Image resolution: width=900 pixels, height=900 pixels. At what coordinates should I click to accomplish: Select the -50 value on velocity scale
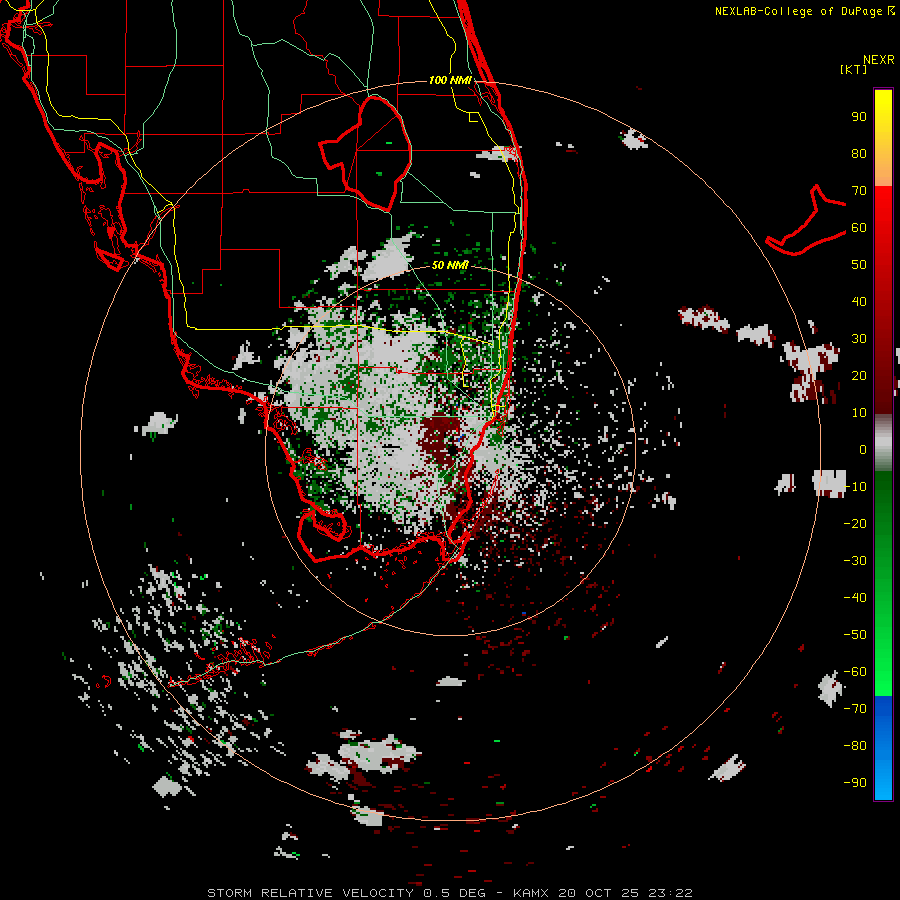point(855,635)
